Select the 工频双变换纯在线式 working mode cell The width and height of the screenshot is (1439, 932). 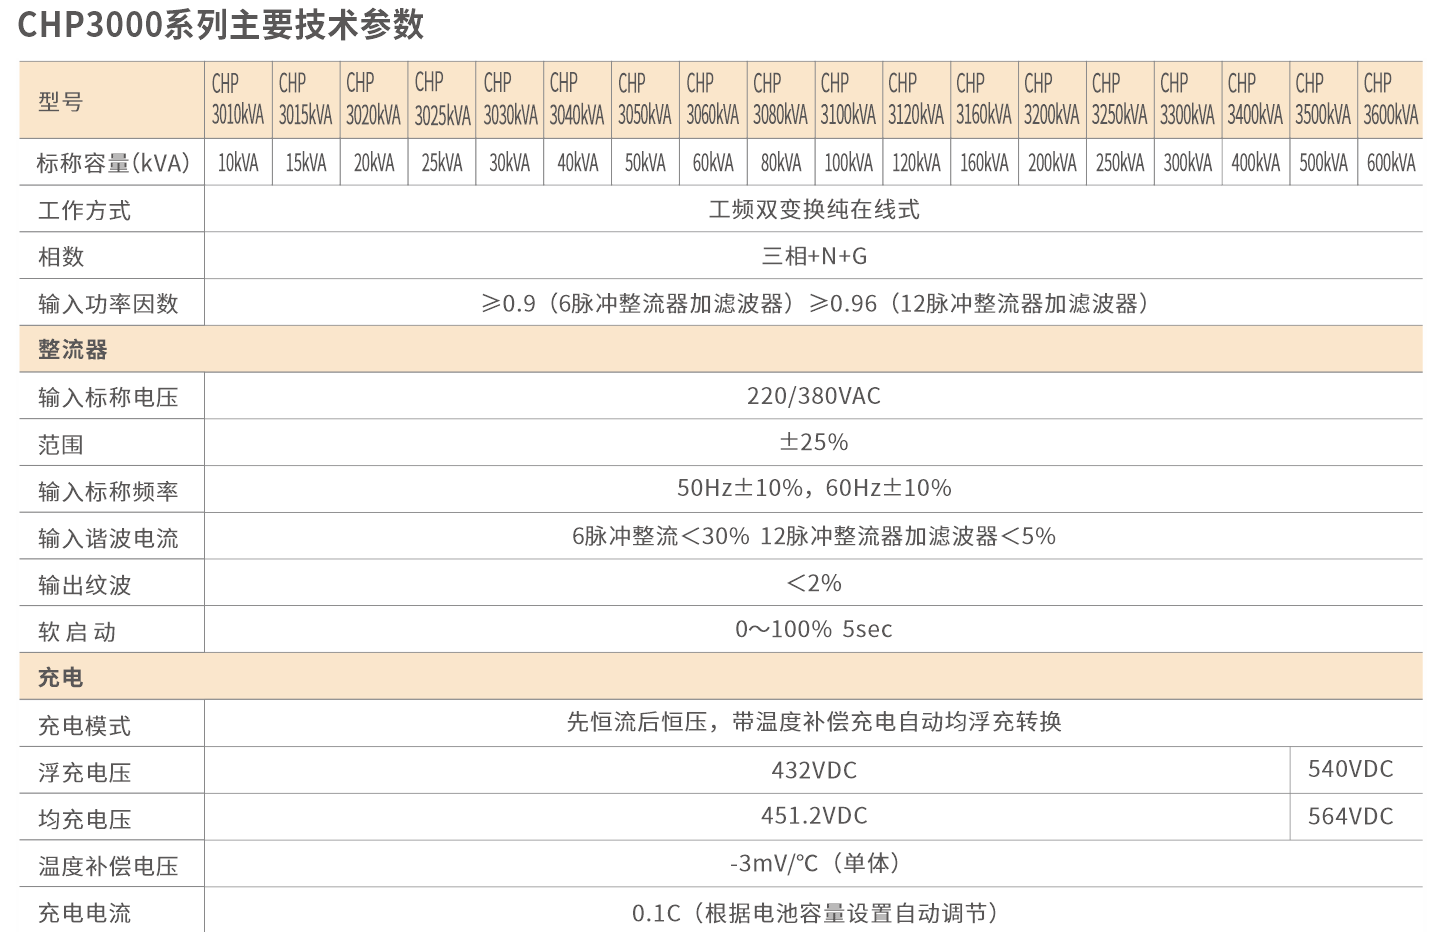point(813,210)
